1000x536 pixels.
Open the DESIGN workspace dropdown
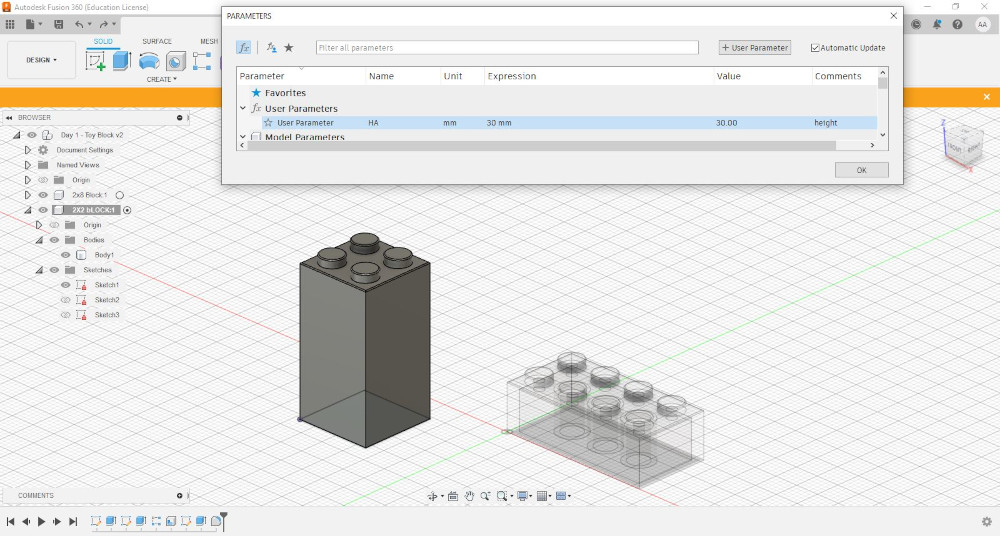[41, 60]
